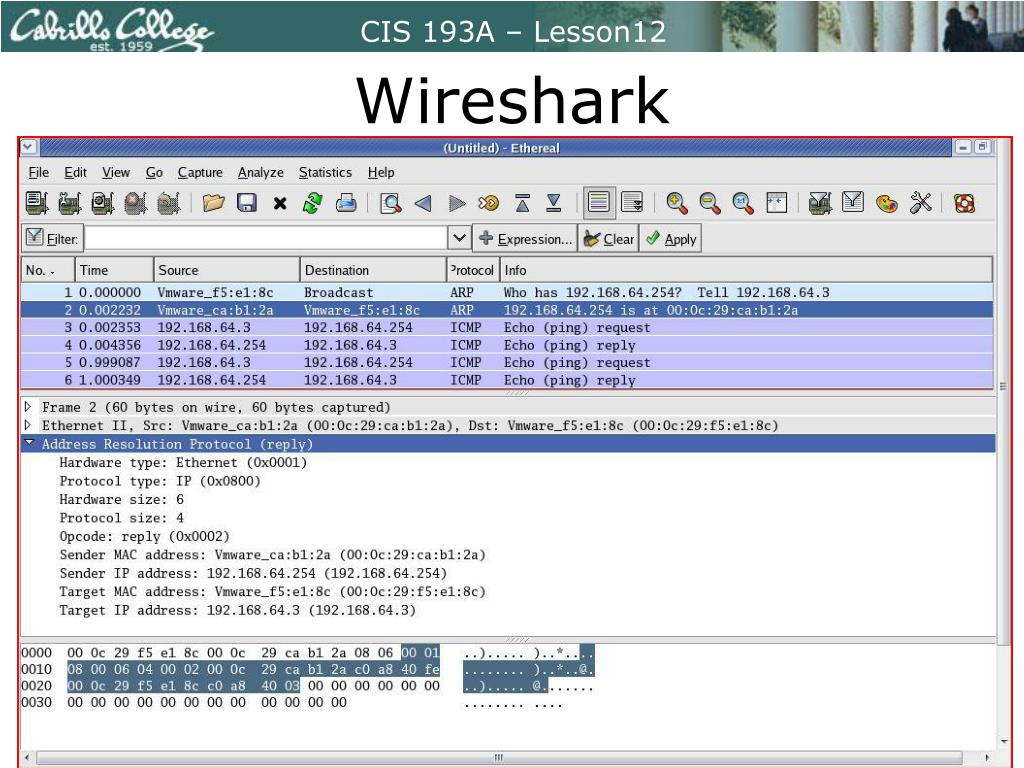Open preferences with tools icon
This screenshot has width=1024, height=768.
tap(920, 203)
